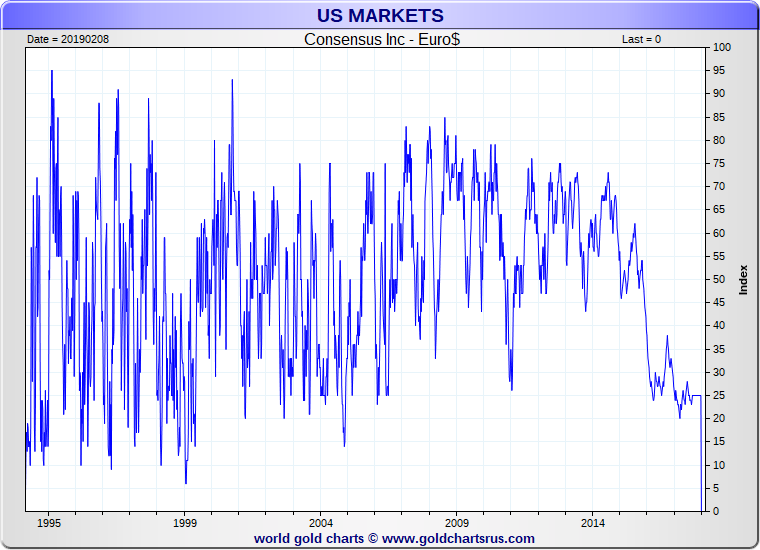Image resolution: width=760 pixels, height=550 pixels.
Task: Click the 0 value on the y-axis
Action: tap(716, 511)
